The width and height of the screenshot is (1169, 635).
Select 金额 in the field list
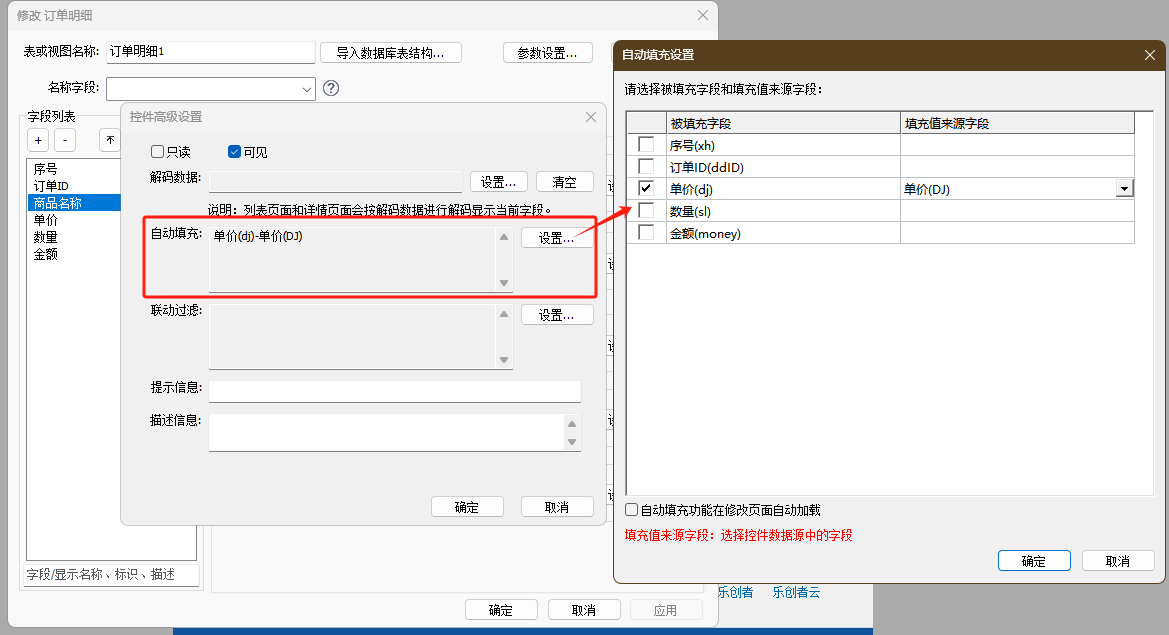(46, 254)
